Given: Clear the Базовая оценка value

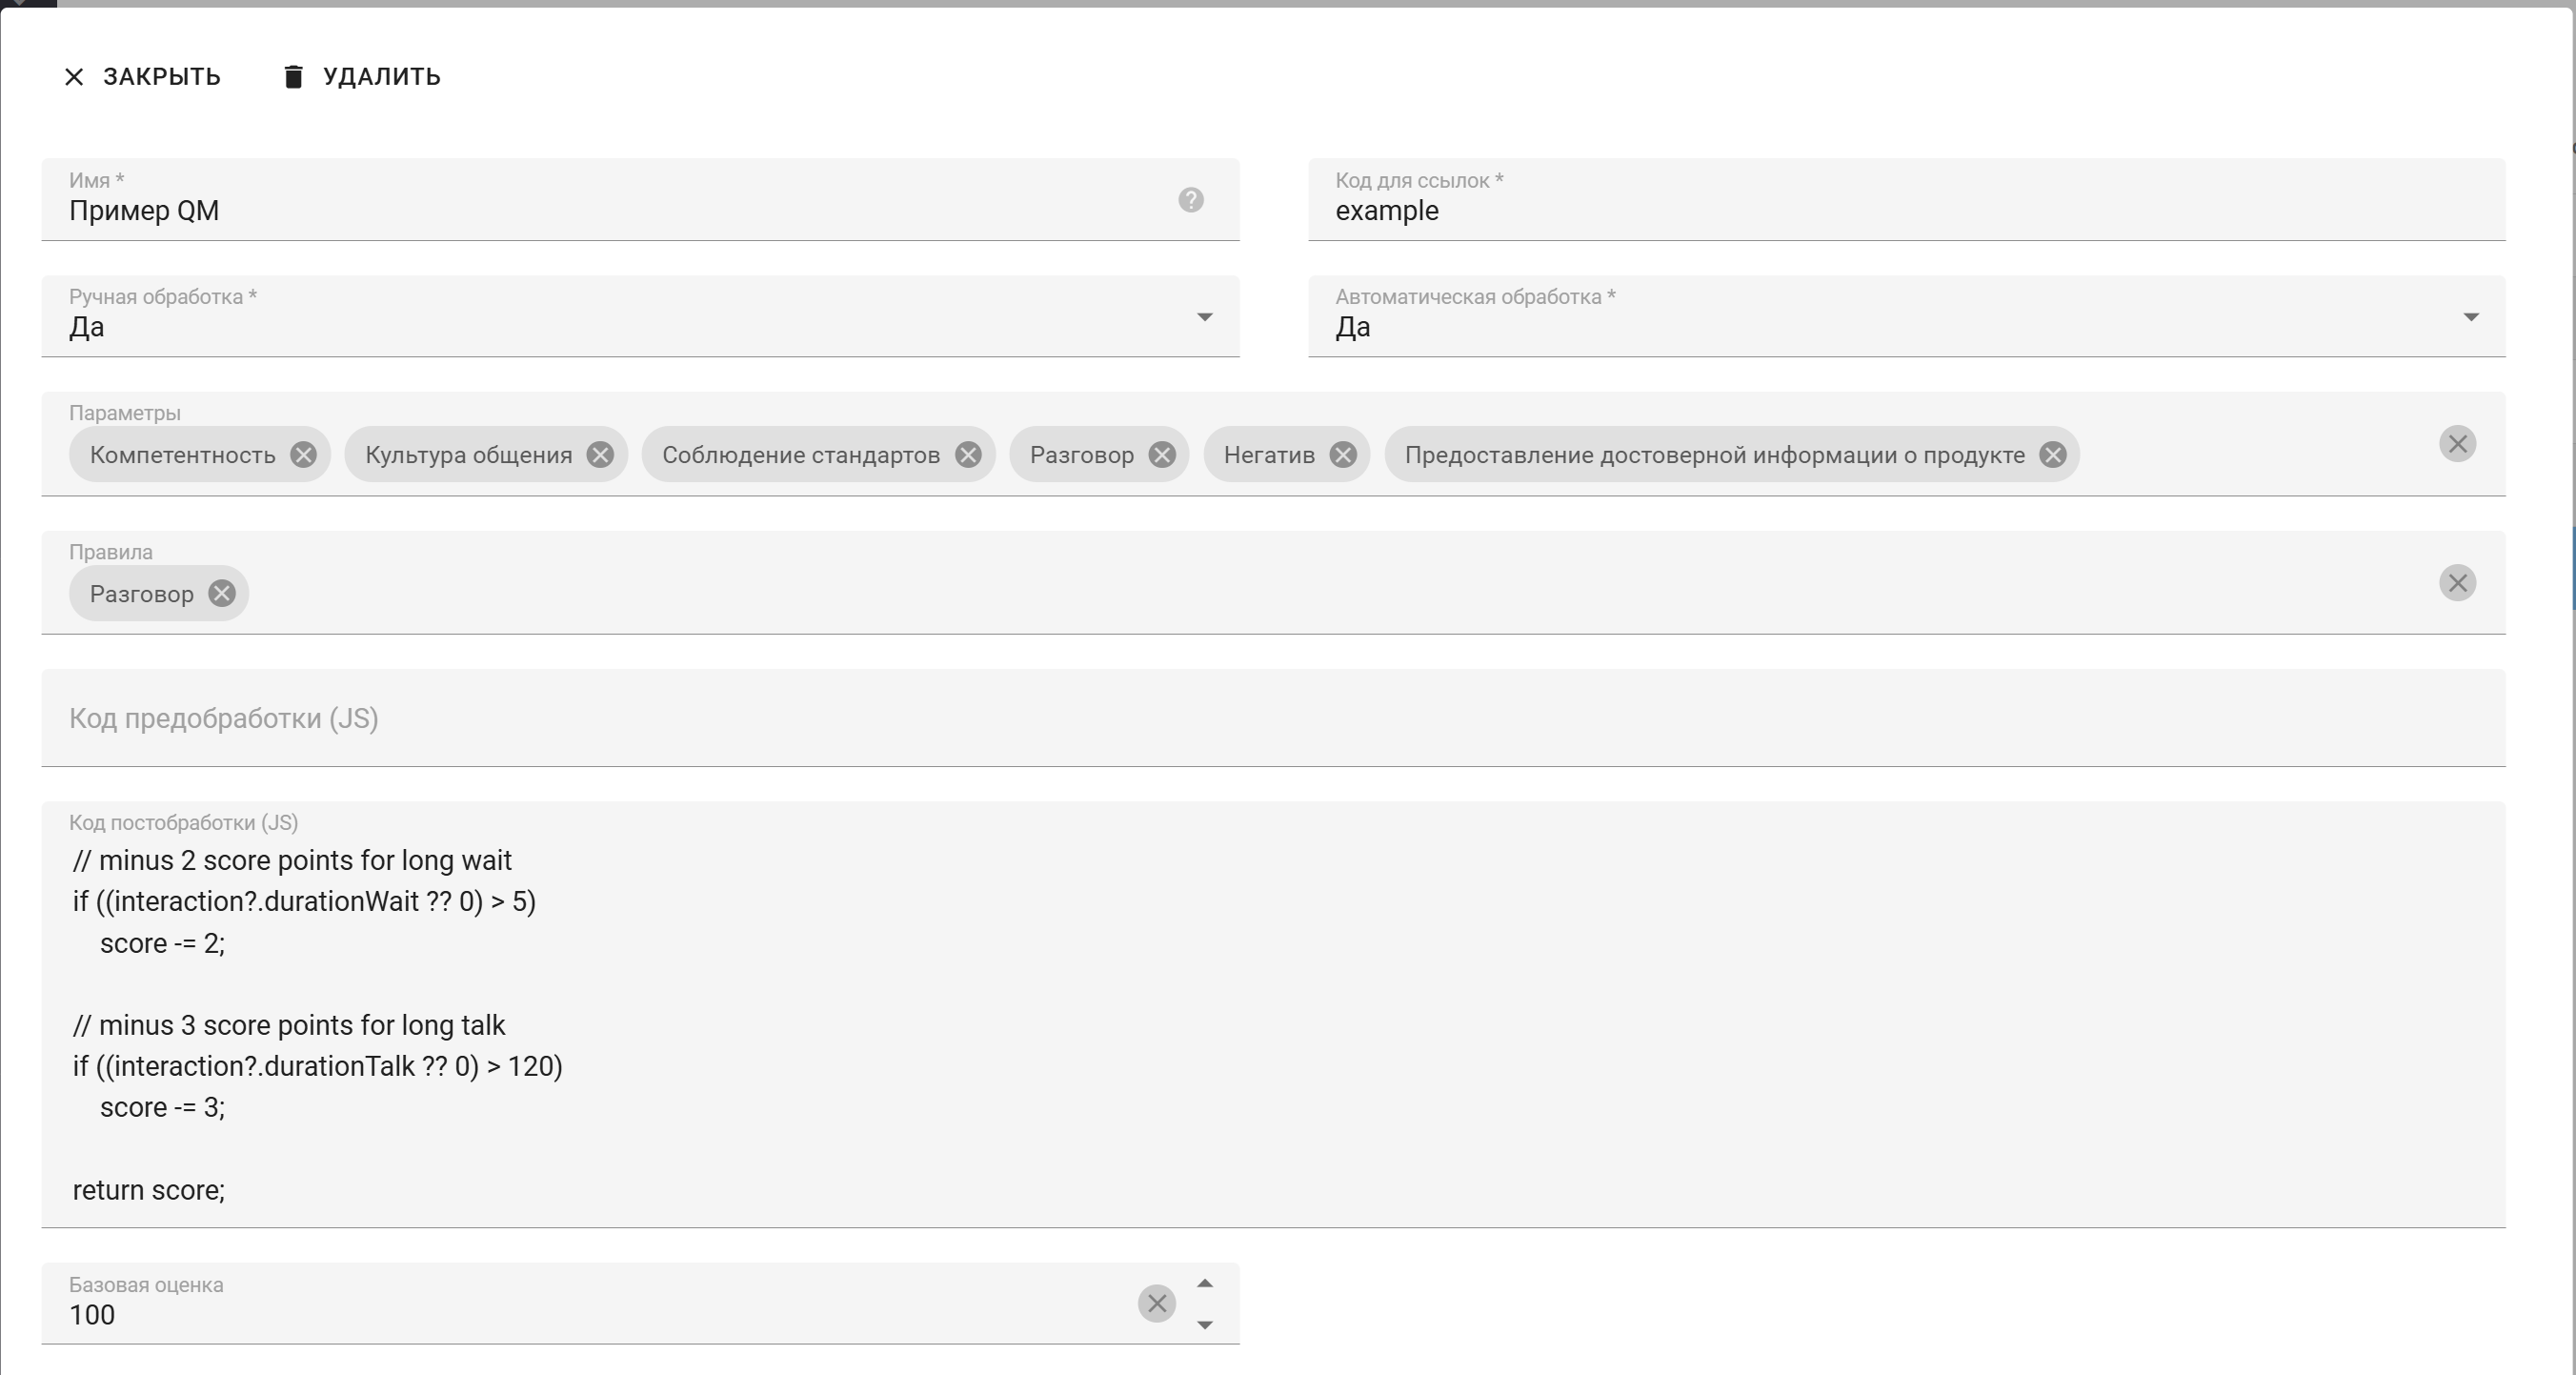Looking at the screenshot, I should (x=1157, y=1303).
